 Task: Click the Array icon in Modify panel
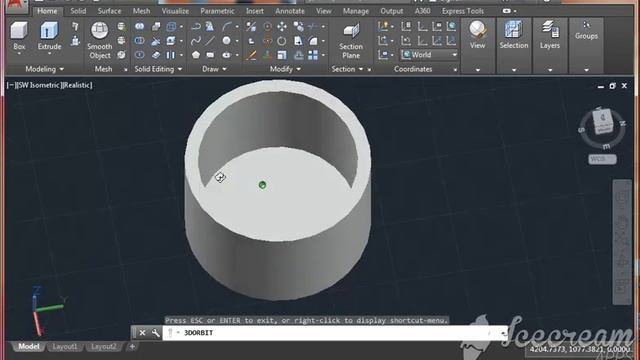point(313,55)
